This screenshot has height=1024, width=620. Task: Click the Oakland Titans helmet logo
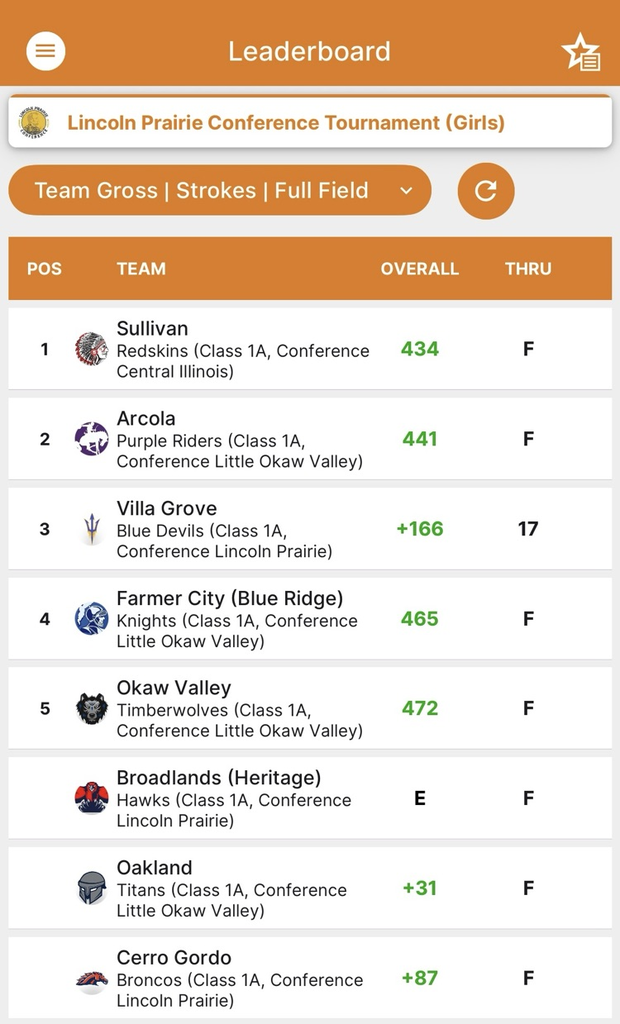(x=91, y=888)
